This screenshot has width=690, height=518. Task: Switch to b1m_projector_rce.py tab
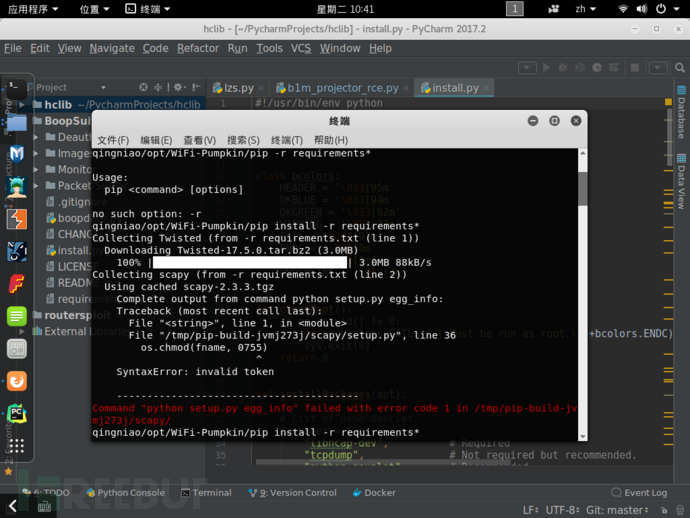click(343, 88)
